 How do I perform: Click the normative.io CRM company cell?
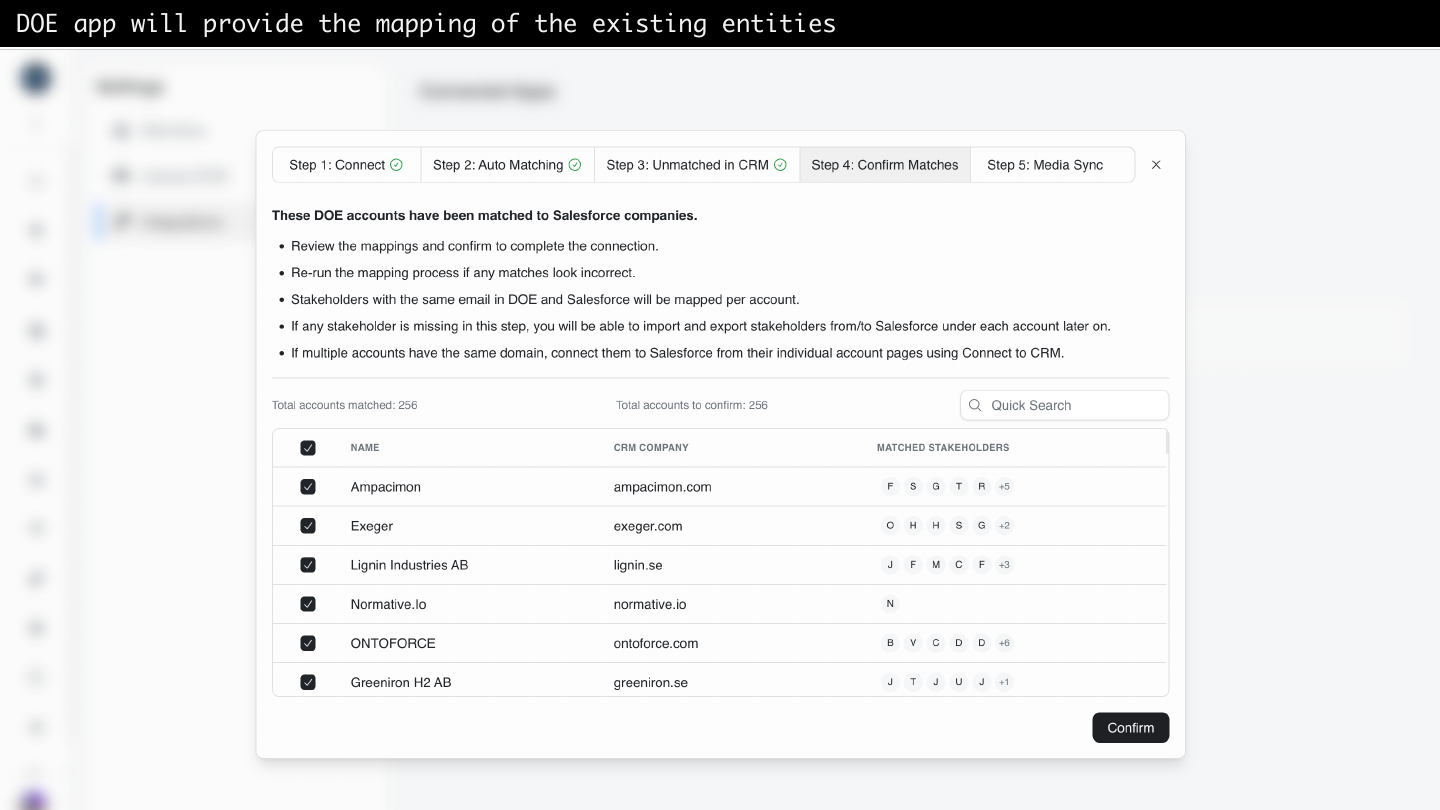click(650, 604)
